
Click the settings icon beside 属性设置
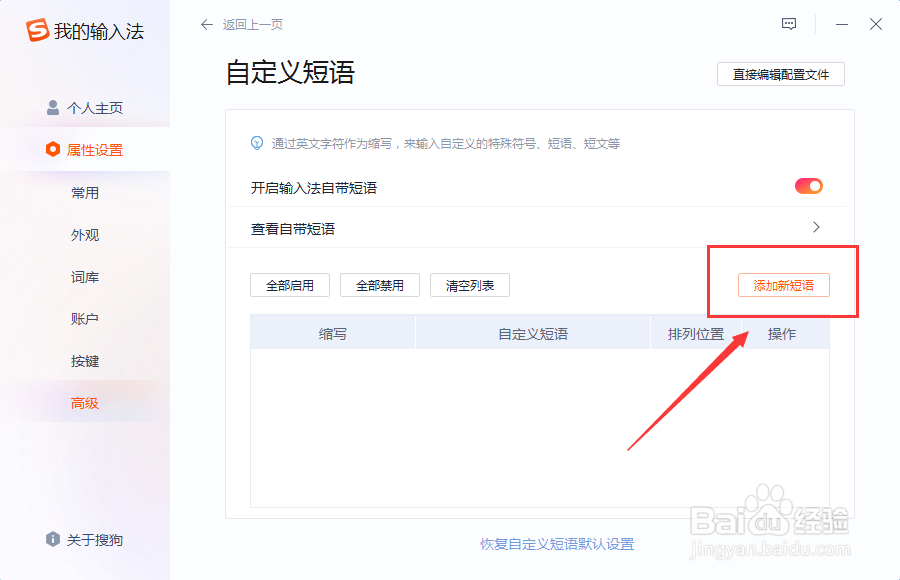point(52,149)
